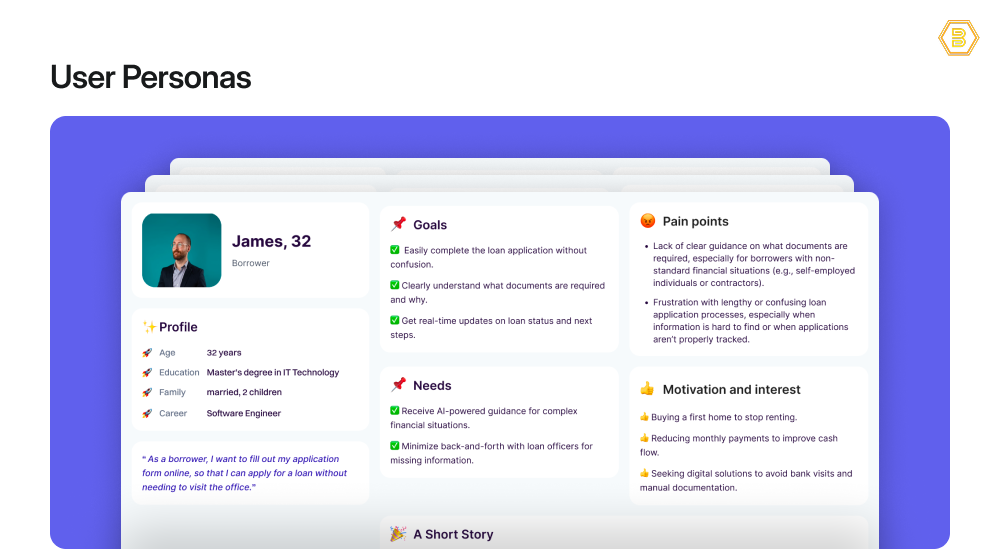Select the rearmost stacked persona card
The image size is (1000, 549).
point(500,166)
